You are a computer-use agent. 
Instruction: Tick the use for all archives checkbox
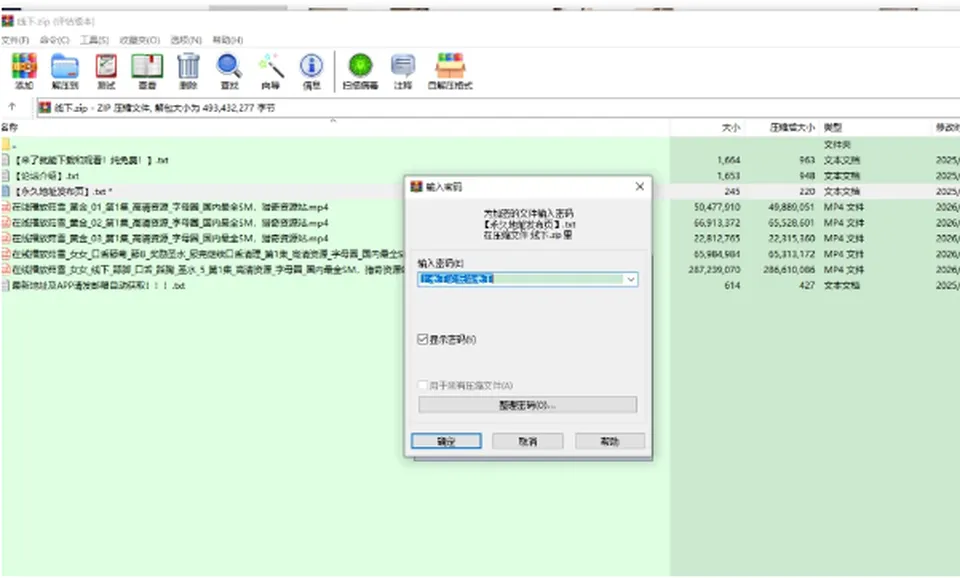coord(422,385)
